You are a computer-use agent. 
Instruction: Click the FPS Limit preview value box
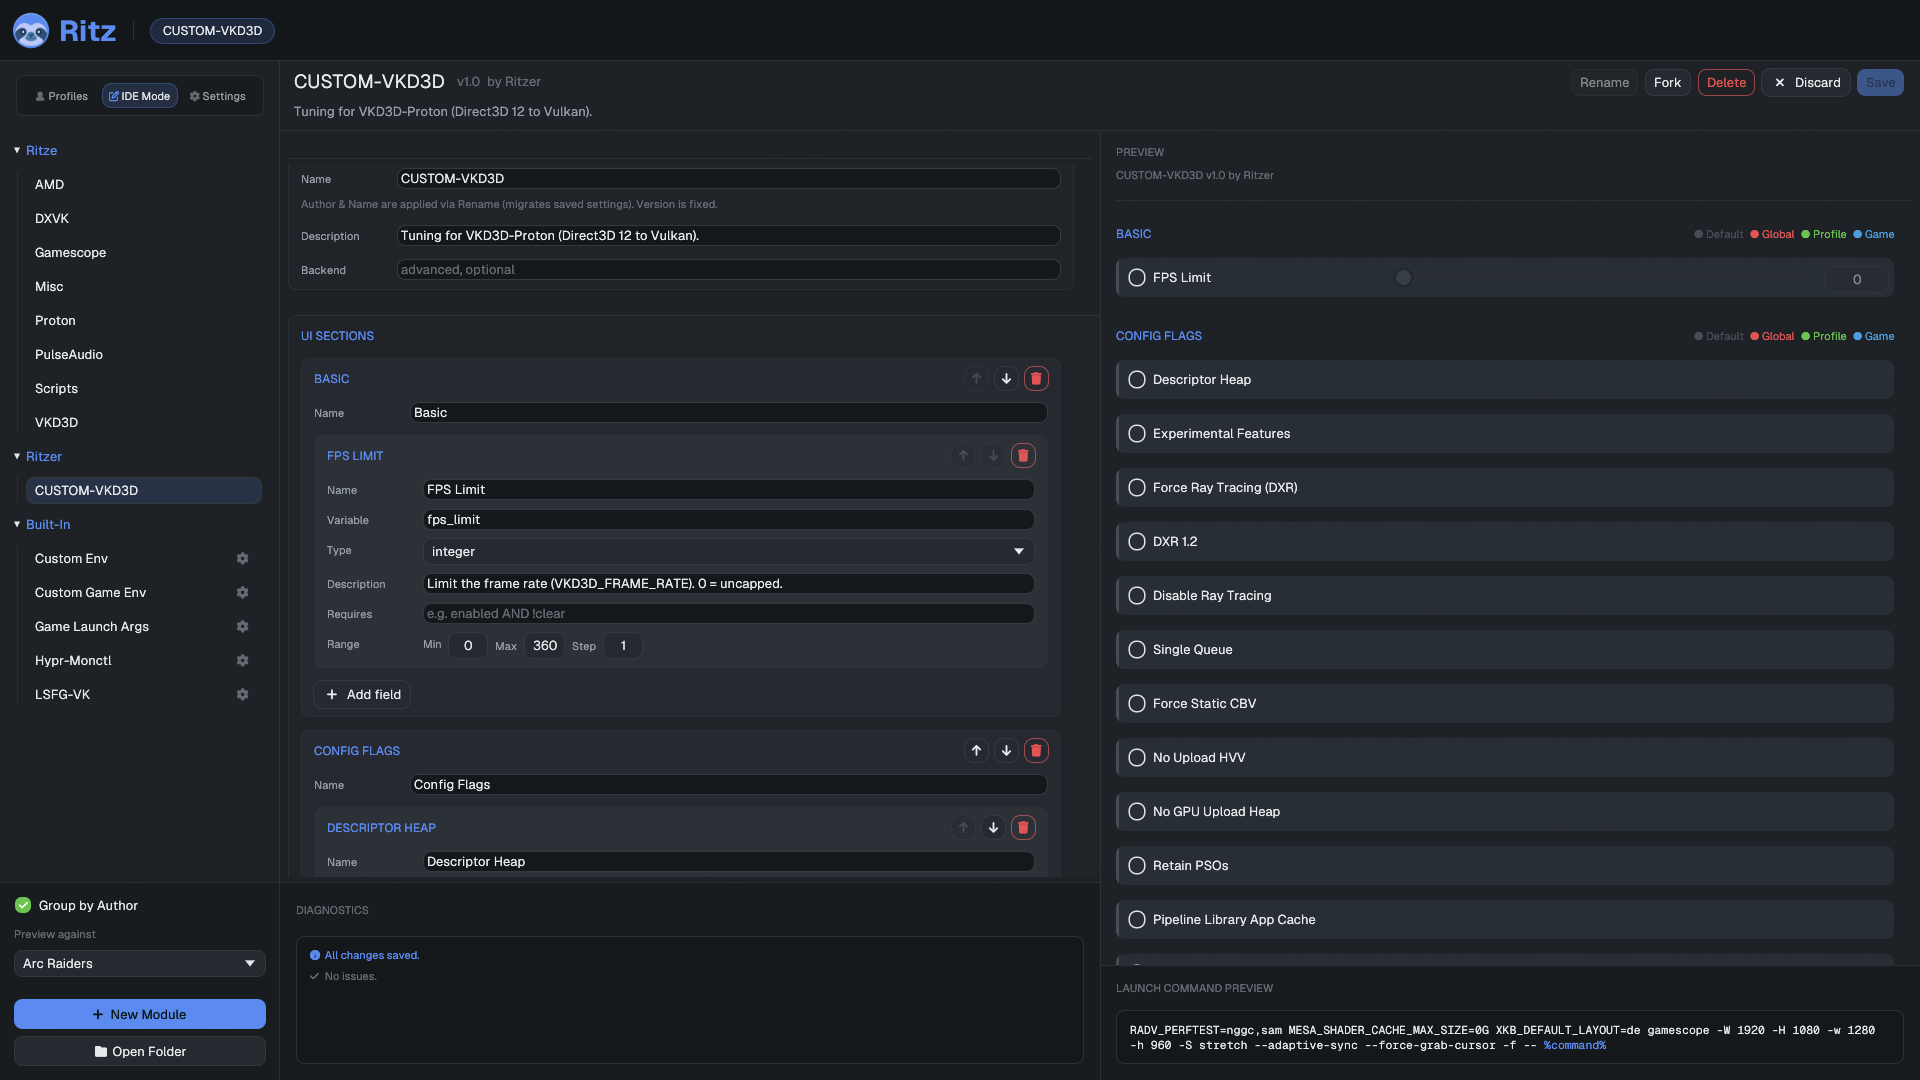[x=1857, y=280]
